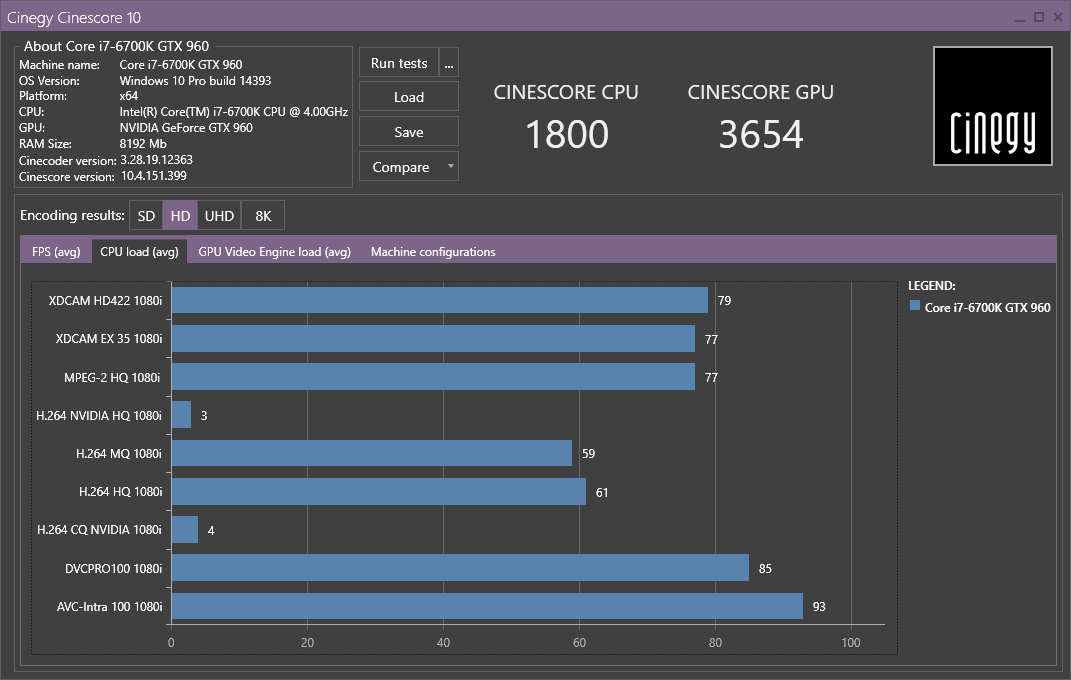The height and width of the screenshot is (680, 1071).
Task: Click the H.264 MQ 1080i bar
Action: [x=372, y=453]
